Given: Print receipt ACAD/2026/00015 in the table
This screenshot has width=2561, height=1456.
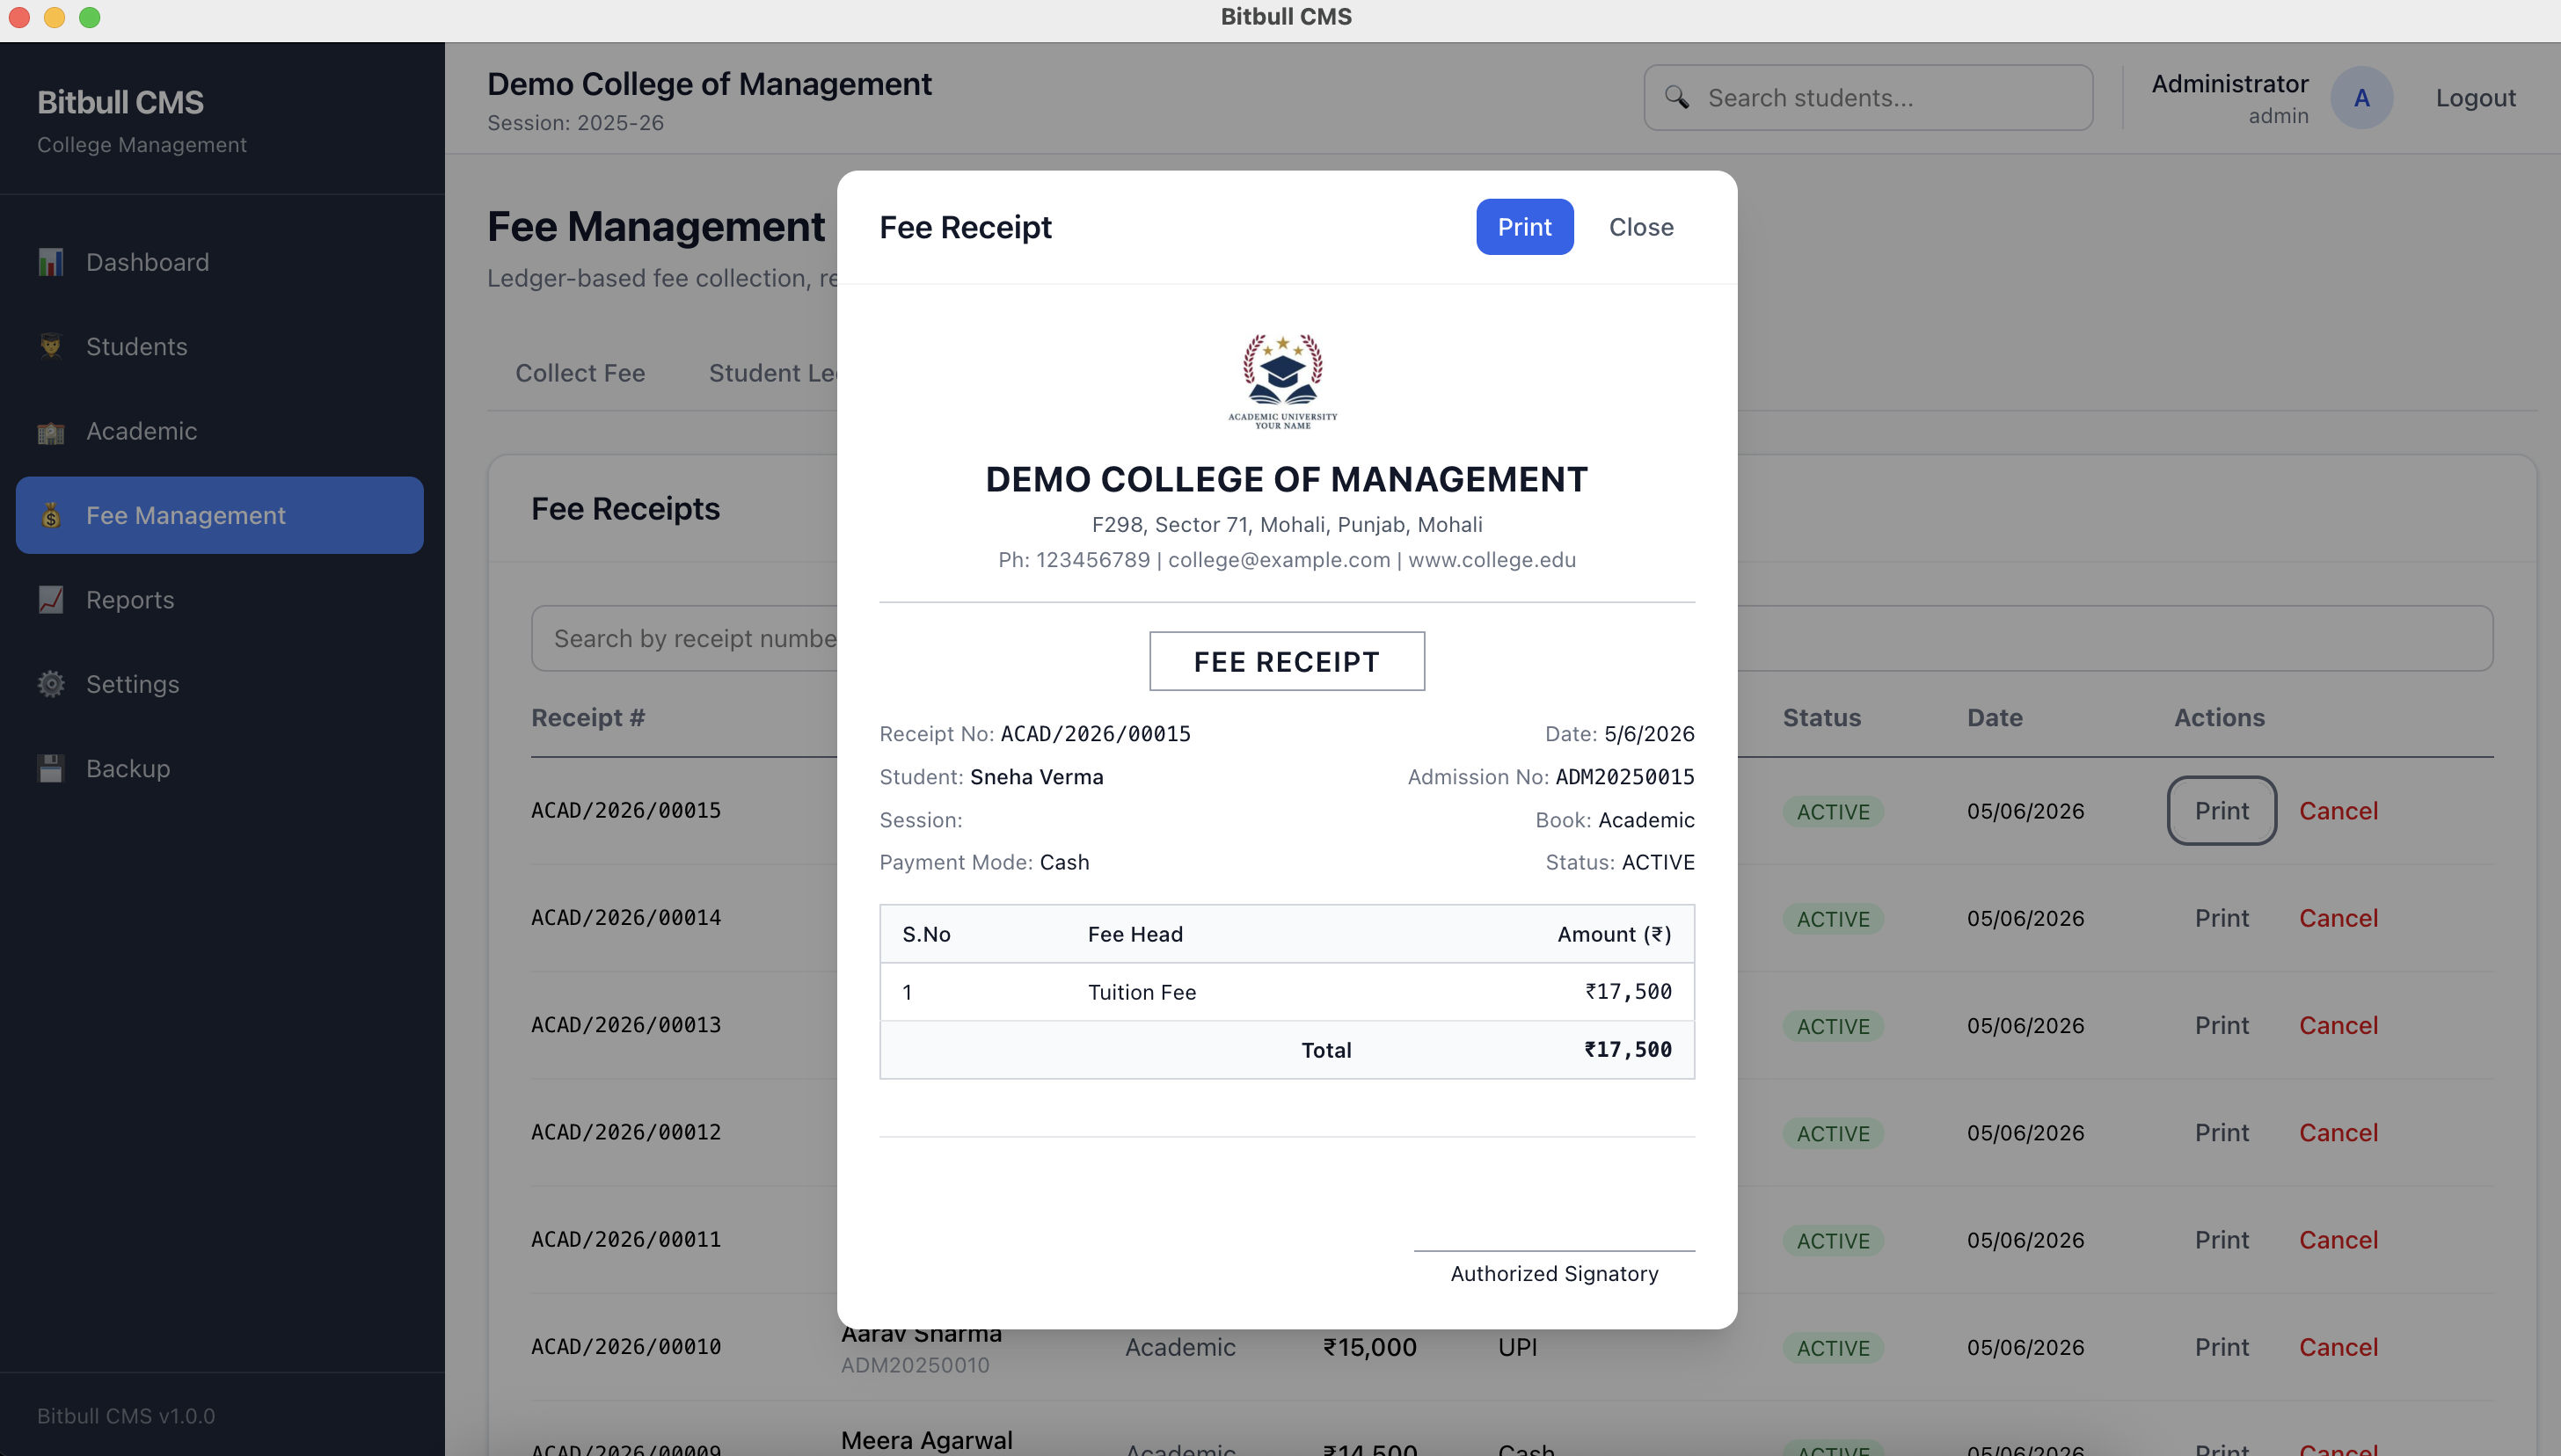Looking at the screenshot, I should pos(2221,811).
